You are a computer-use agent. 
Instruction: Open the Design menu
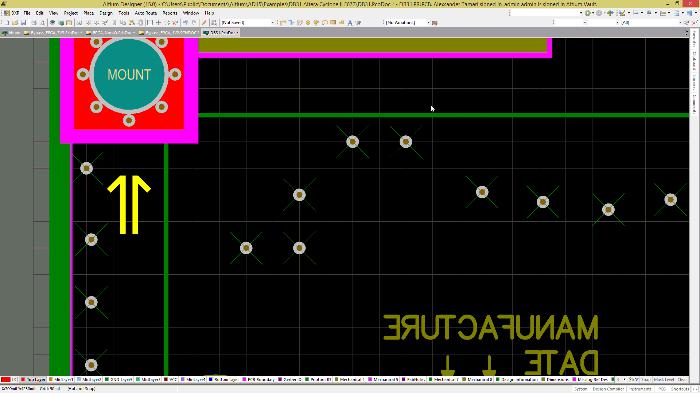pyautogui.click(x=106, y=13)
